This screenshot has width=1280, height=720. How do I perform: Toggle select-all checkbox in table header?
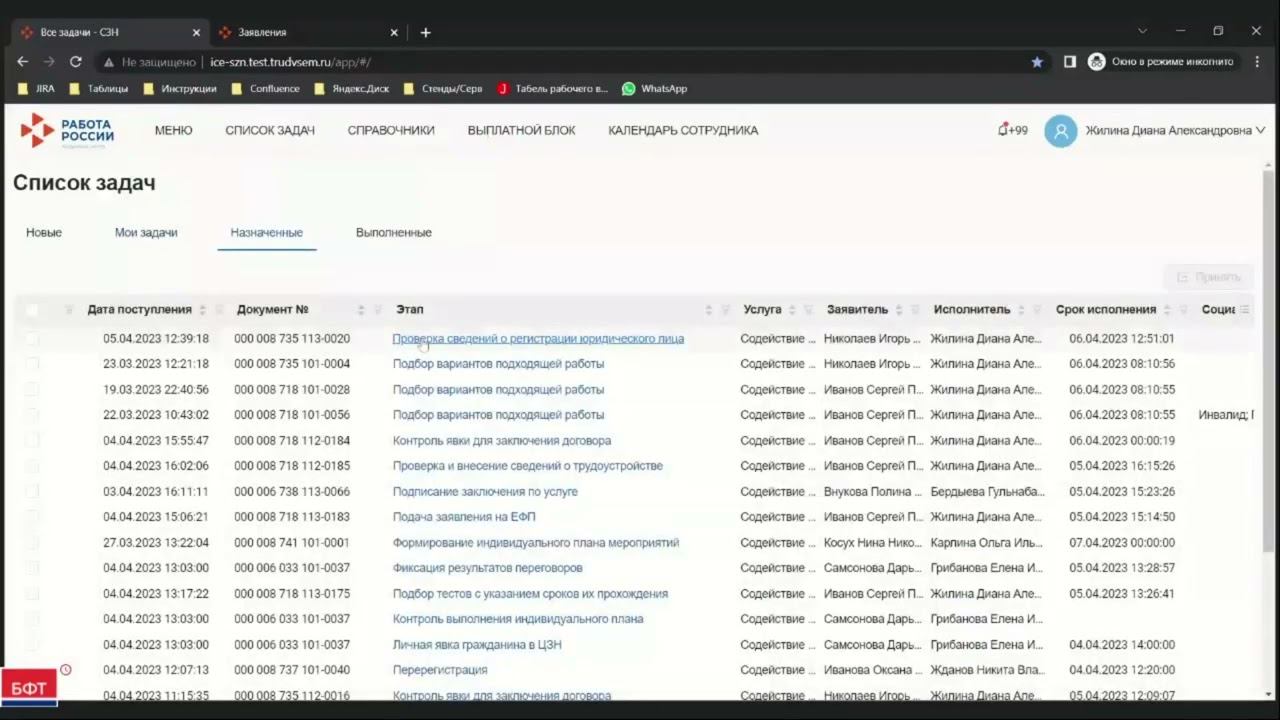tap(32, 310)
